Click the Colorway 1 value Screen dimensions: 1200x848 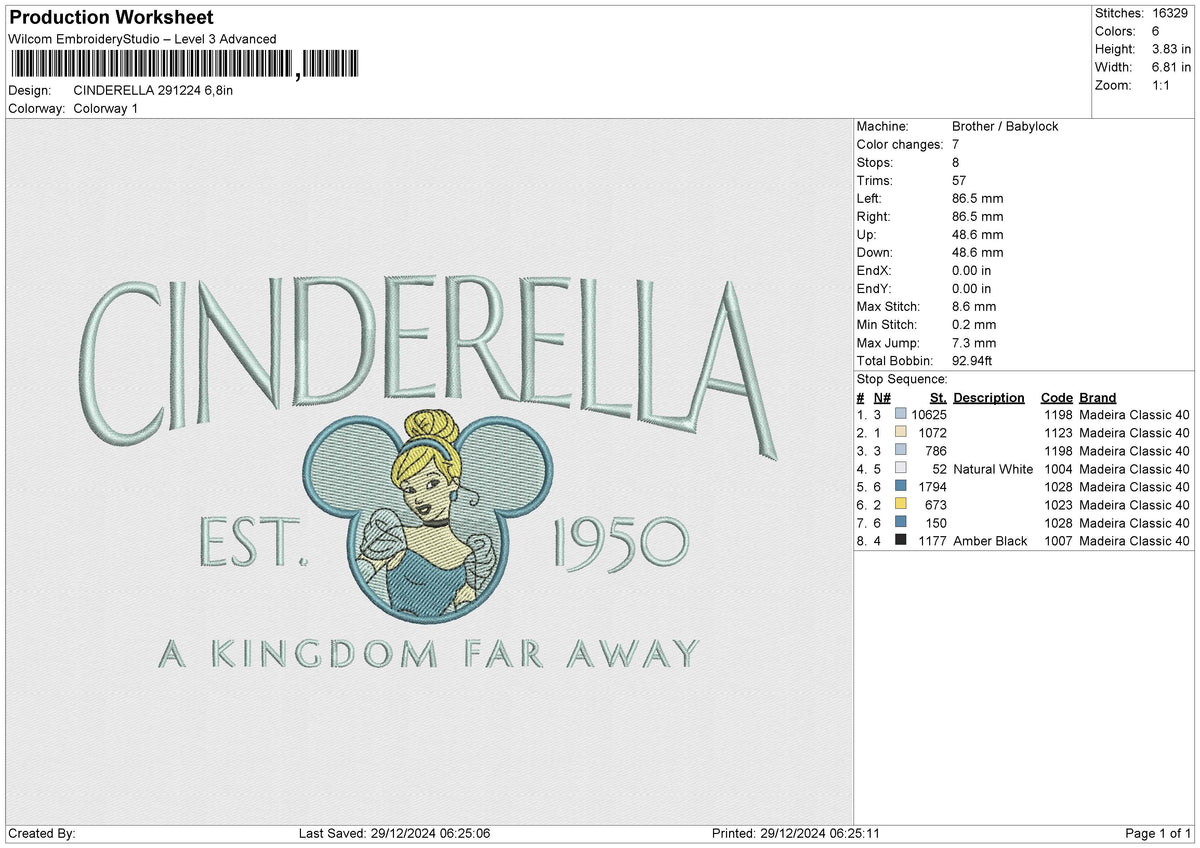click(106, 108)
